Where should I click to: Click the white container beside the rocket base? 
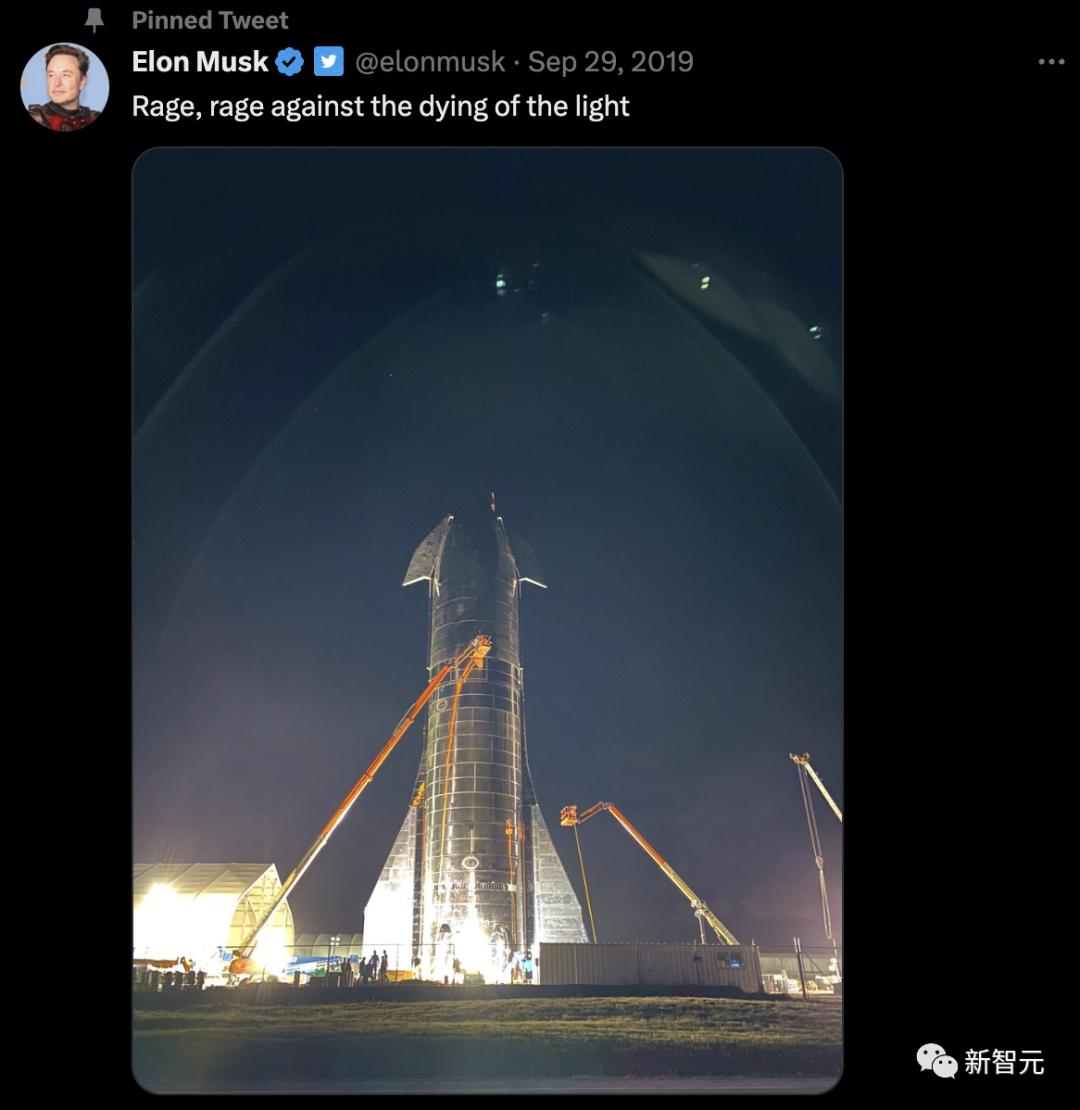click(x=650, y=966)
